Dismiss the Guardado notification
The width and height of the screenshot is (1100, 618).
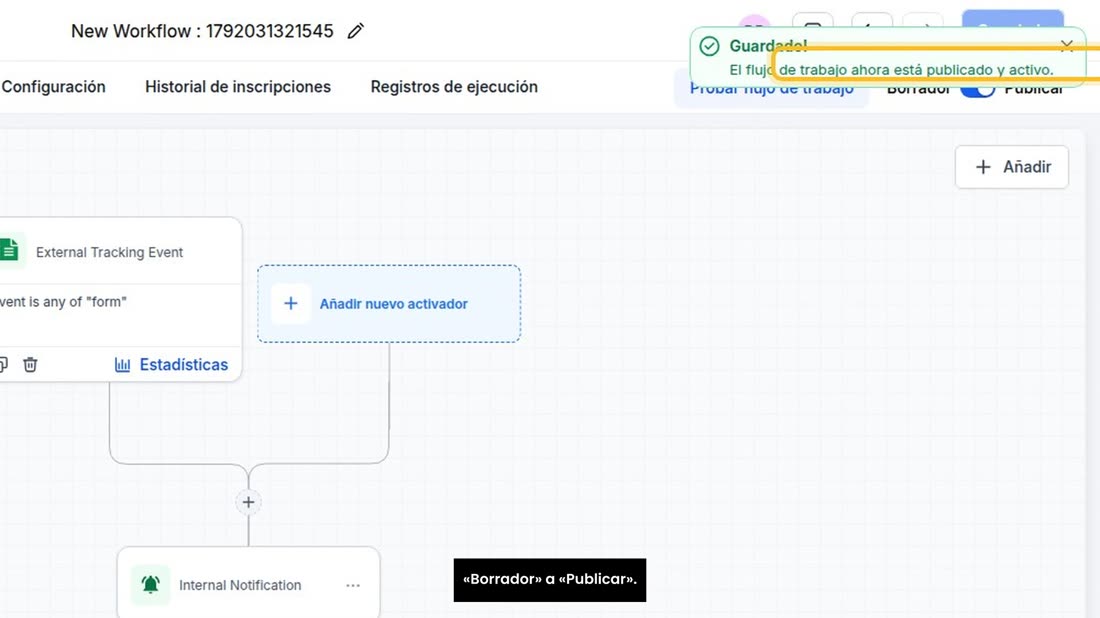[x=1067, y=46]
